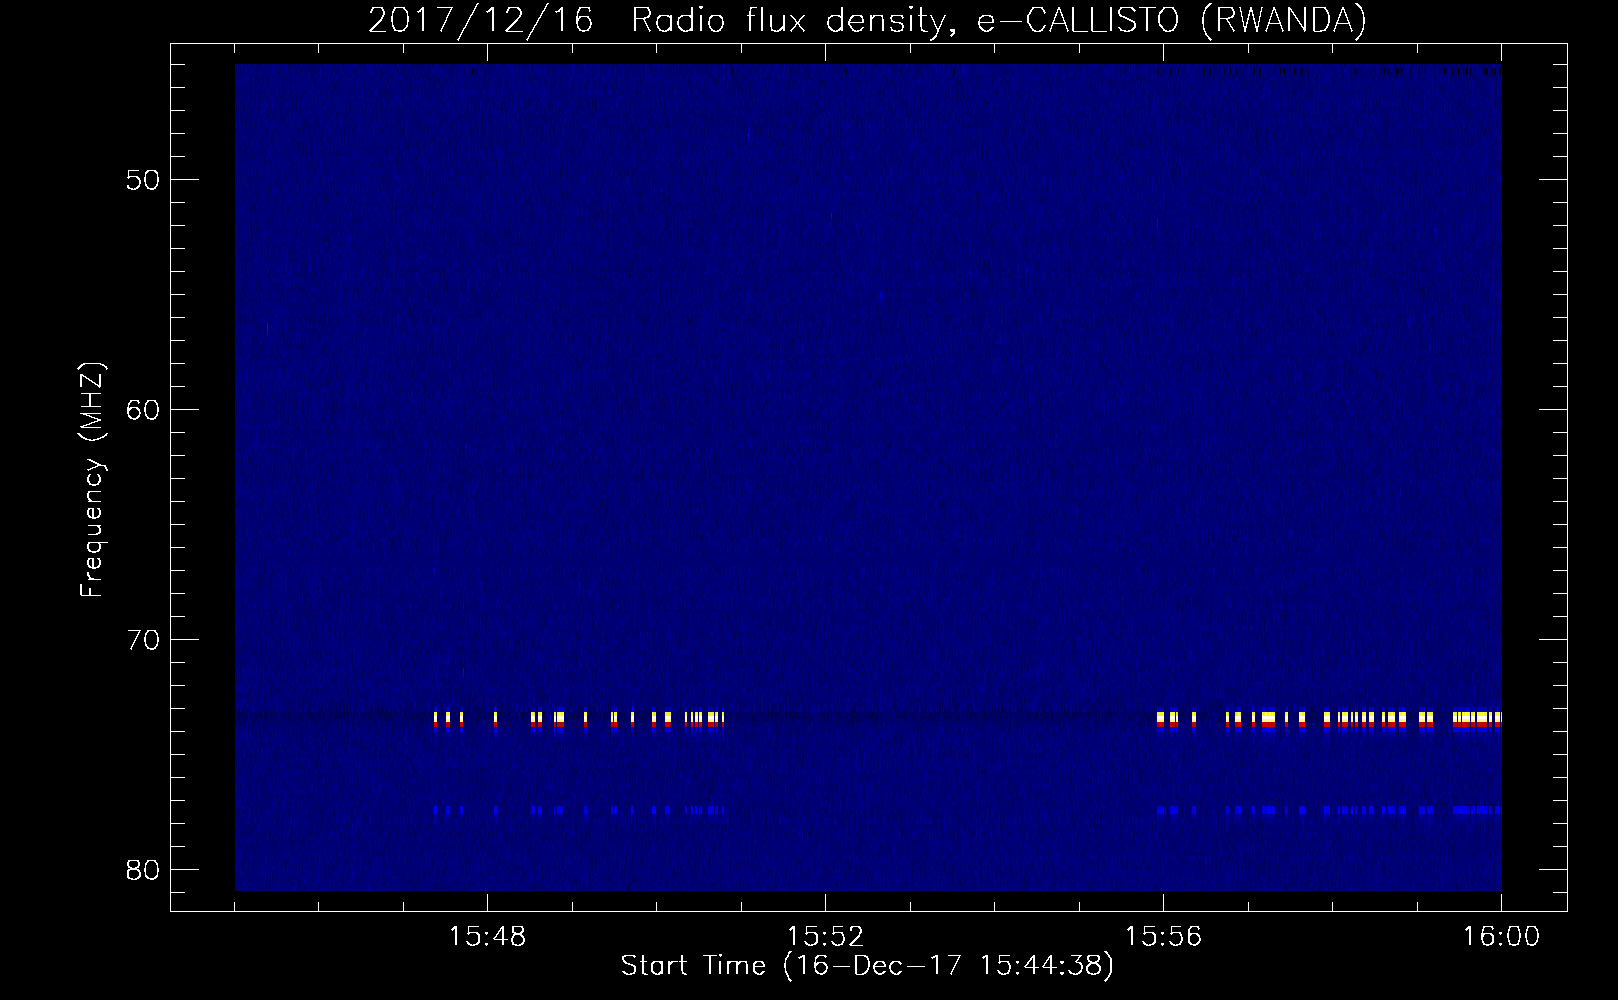Click the time tick label "15:48"
The image size is (1618, 1000).
tap(488, 937)
